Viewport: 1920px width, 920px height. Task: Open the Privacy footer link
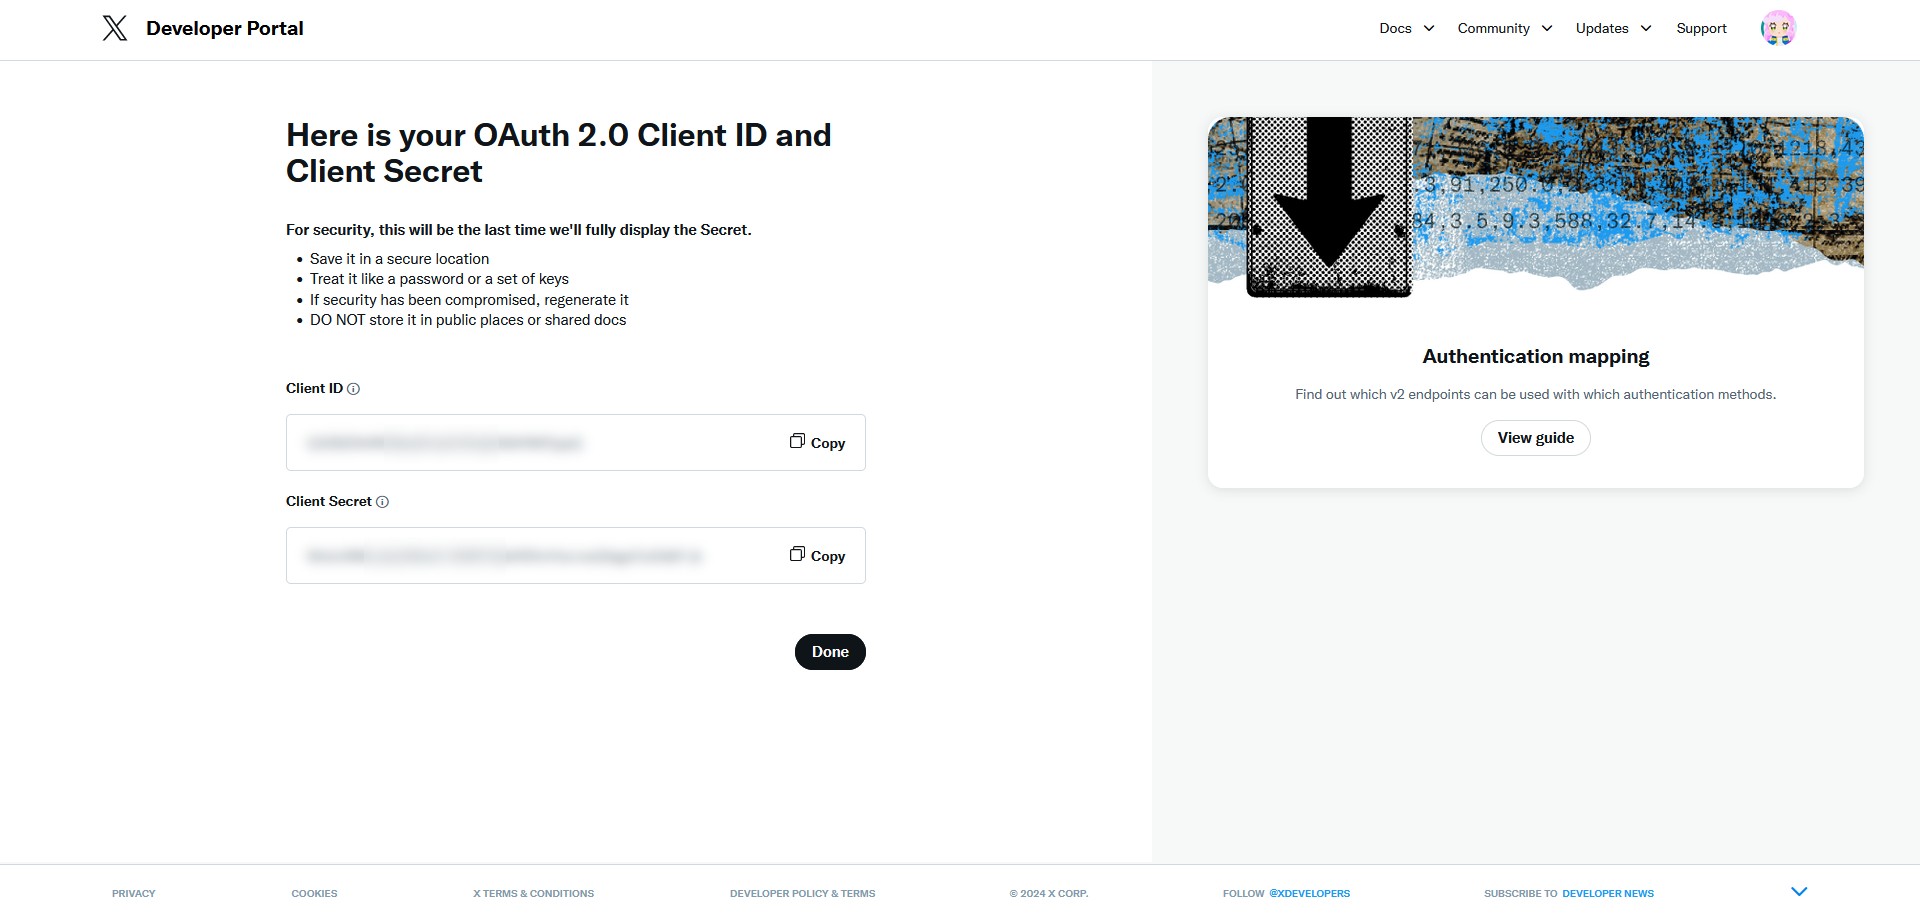tap(134, 893)
